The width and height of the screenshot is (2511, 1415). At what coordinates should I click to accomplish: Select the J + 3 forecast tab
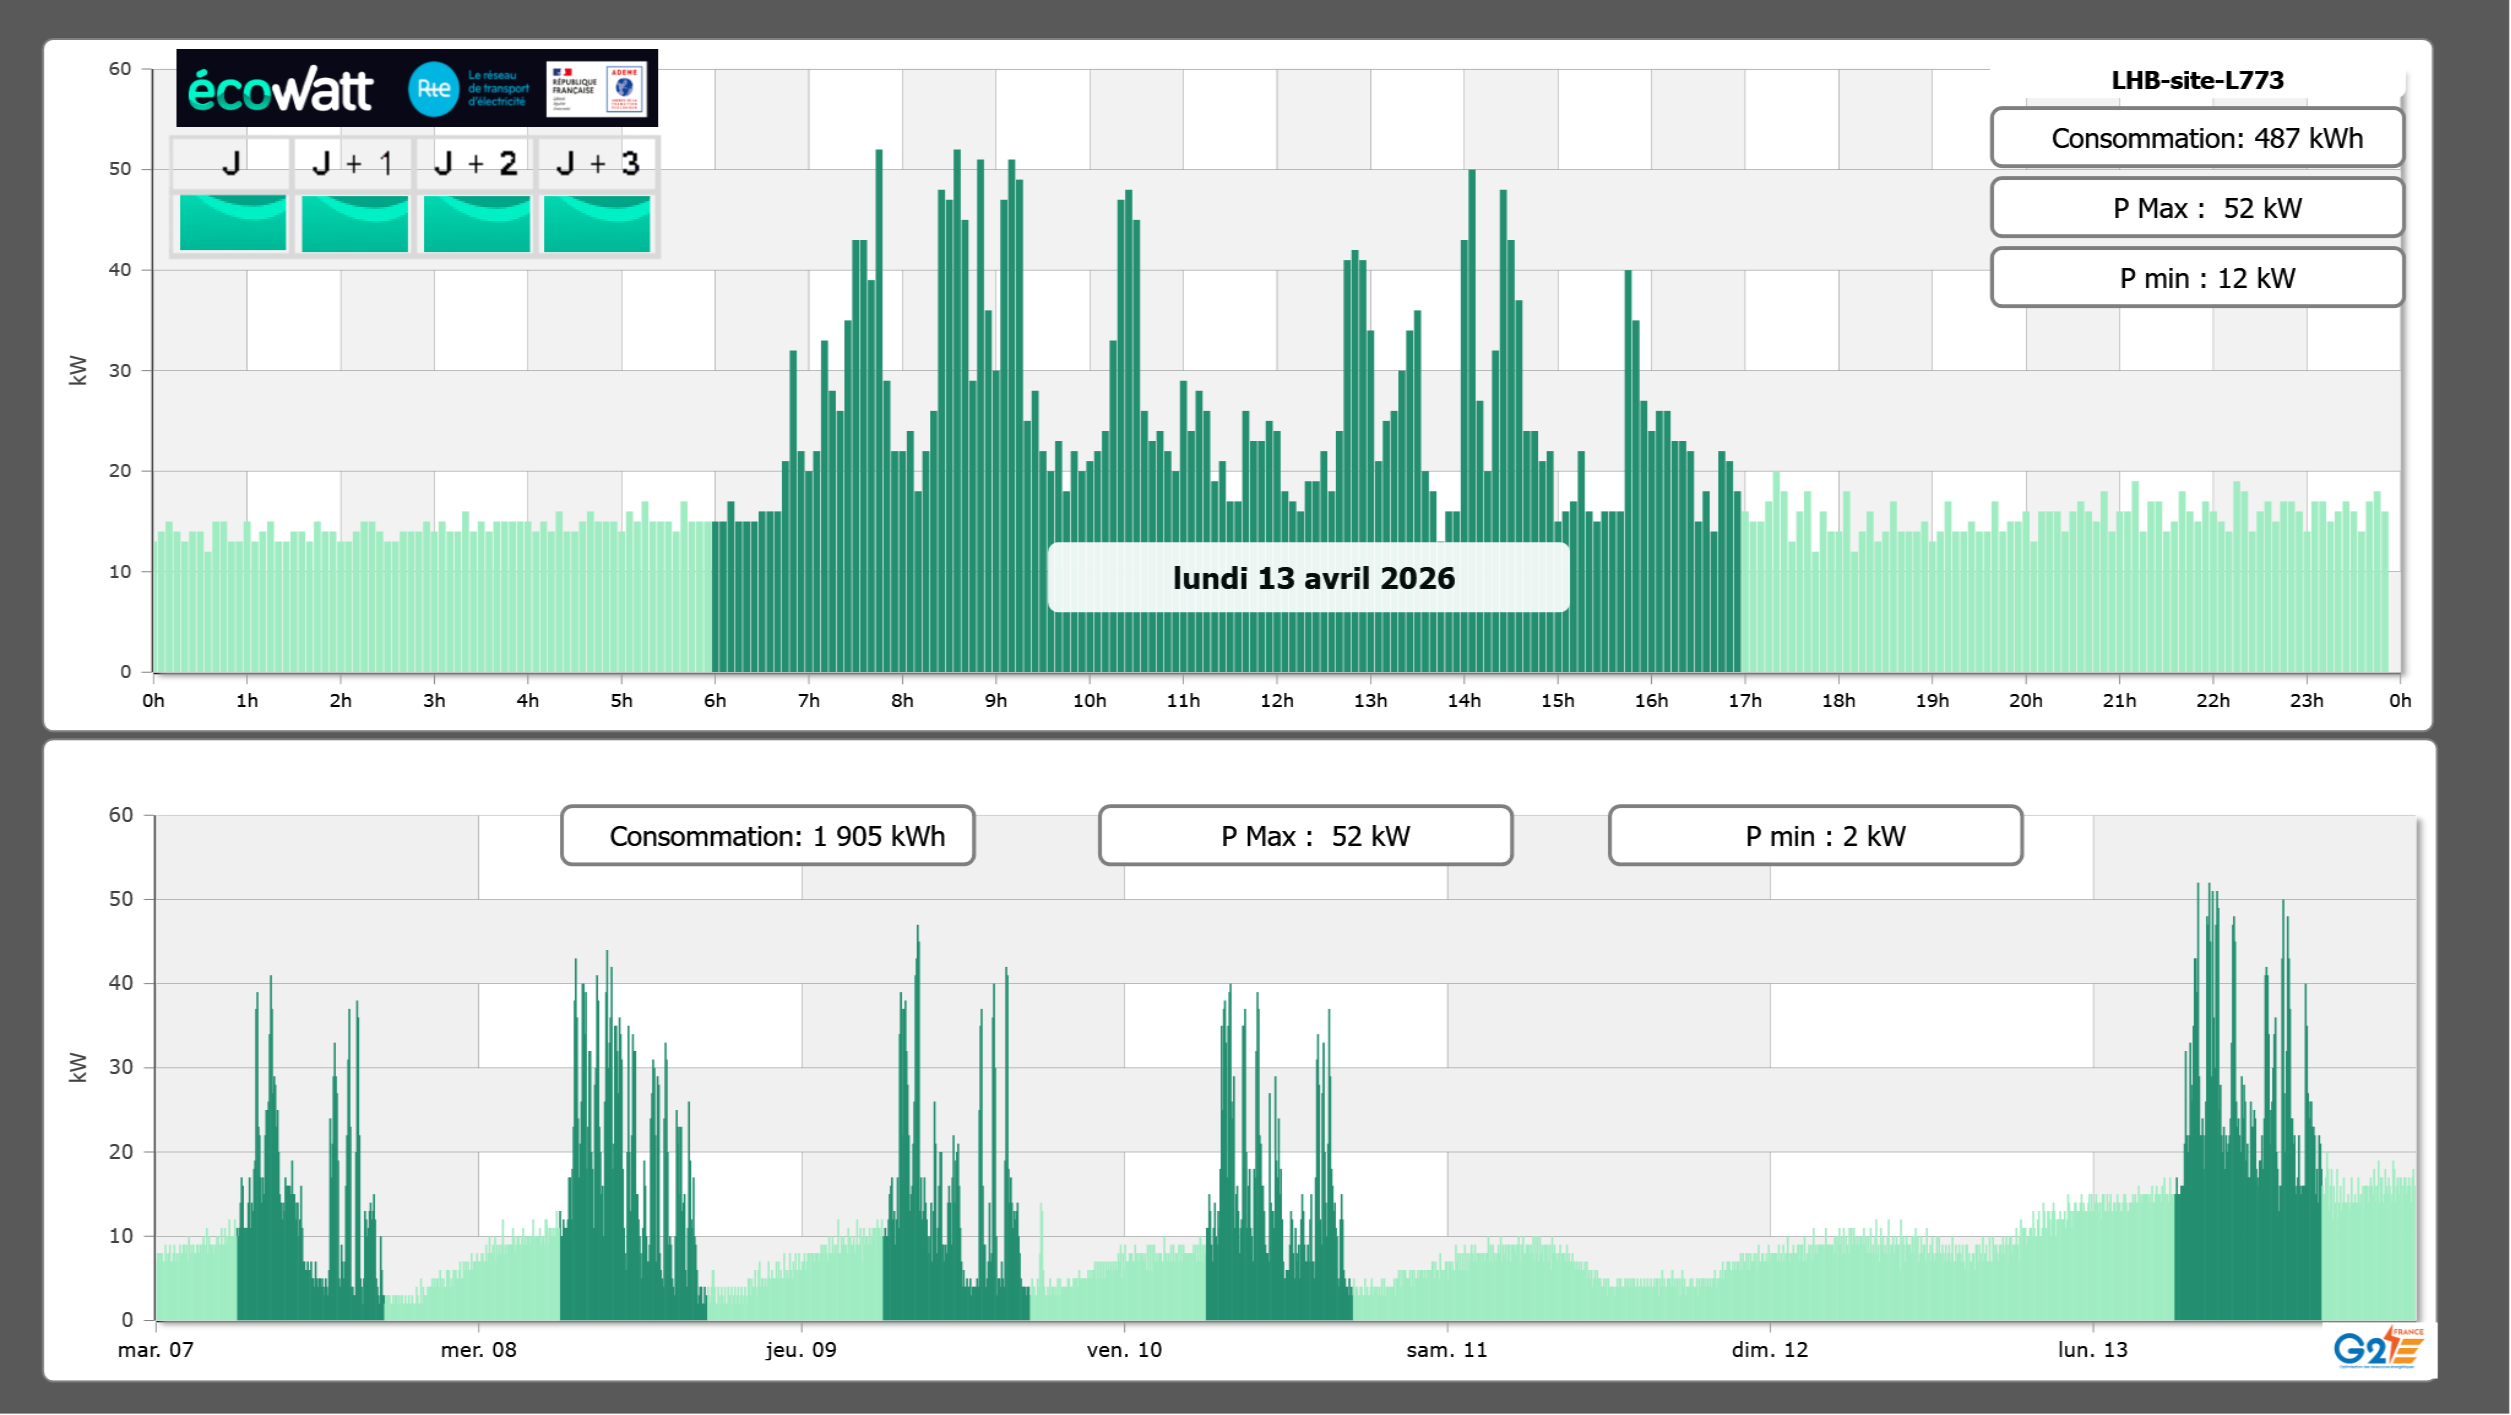[597, 163]
